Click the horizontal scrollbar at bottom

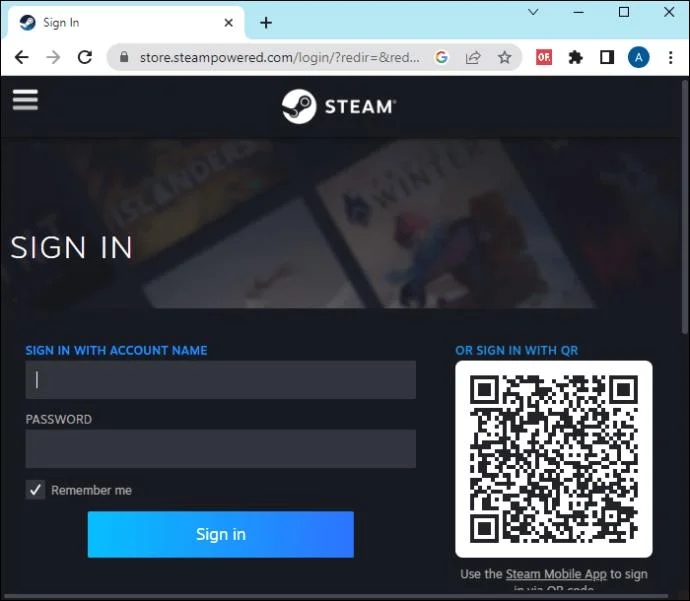point(337,597)
